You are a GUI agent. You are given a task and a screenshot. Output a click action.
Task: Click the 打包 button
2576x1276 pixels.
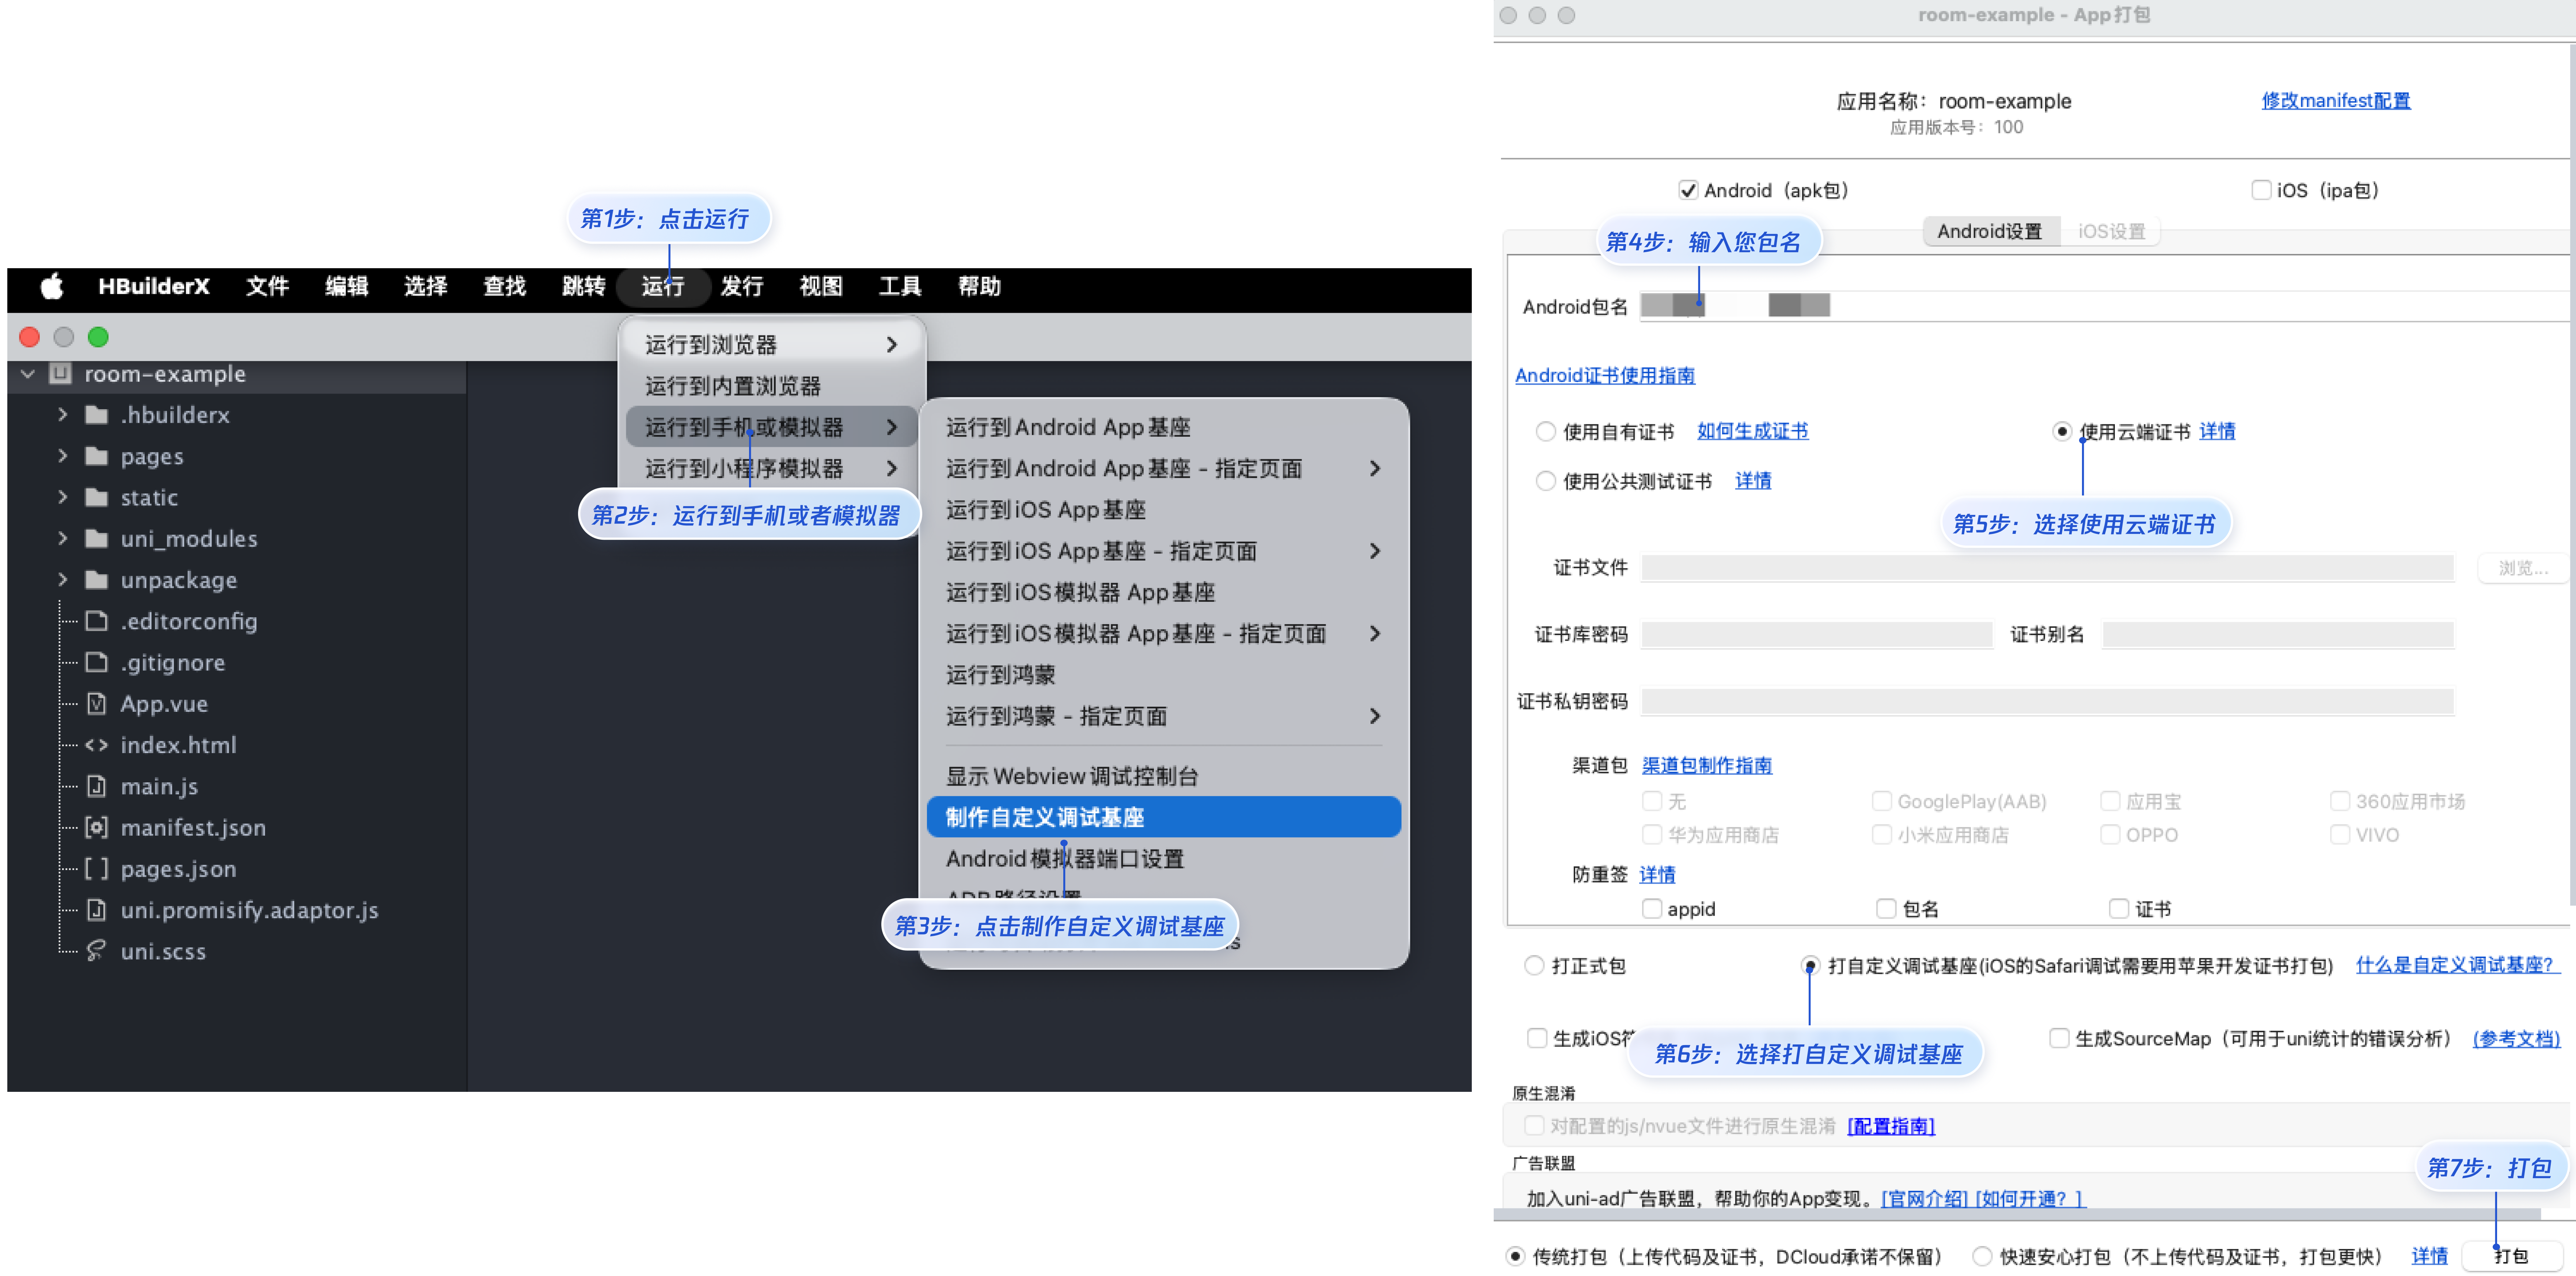click(x=2511, y=1256)
